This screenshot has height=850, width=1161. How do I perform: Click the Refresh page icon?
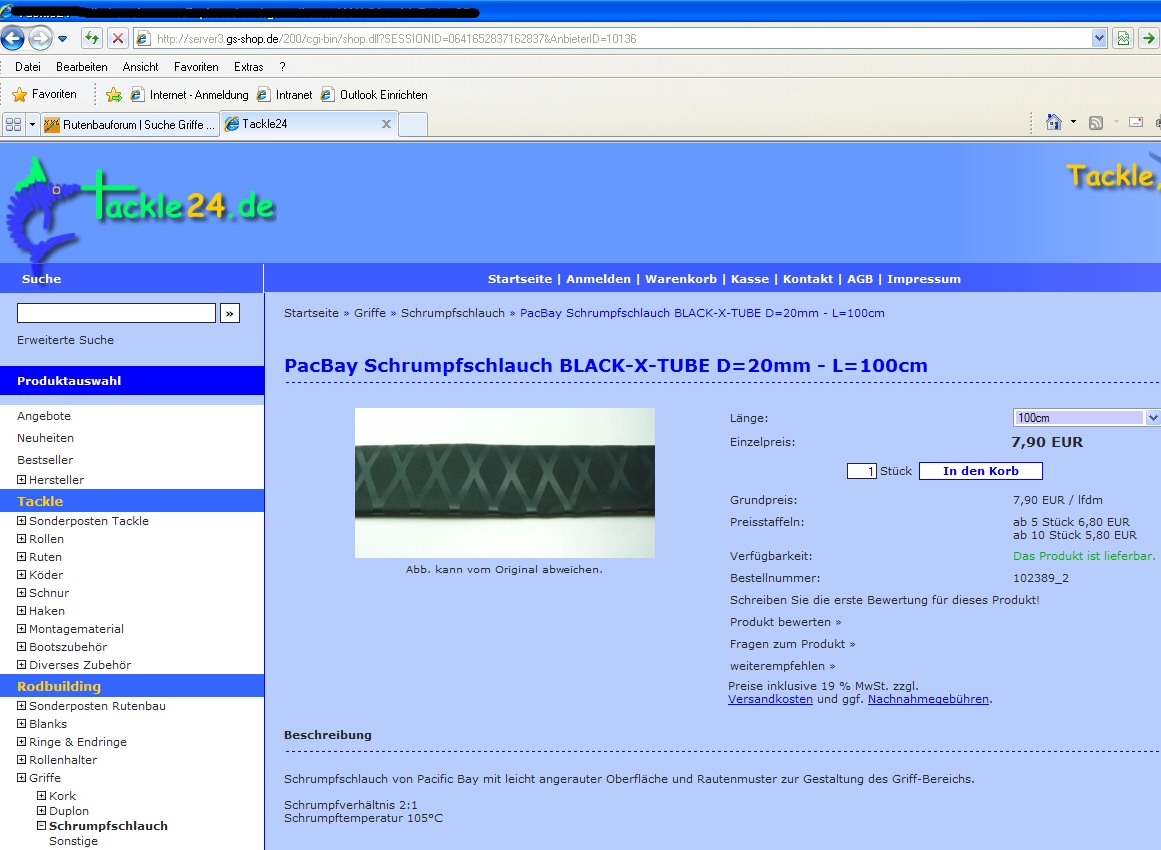[x=92, y=39]
